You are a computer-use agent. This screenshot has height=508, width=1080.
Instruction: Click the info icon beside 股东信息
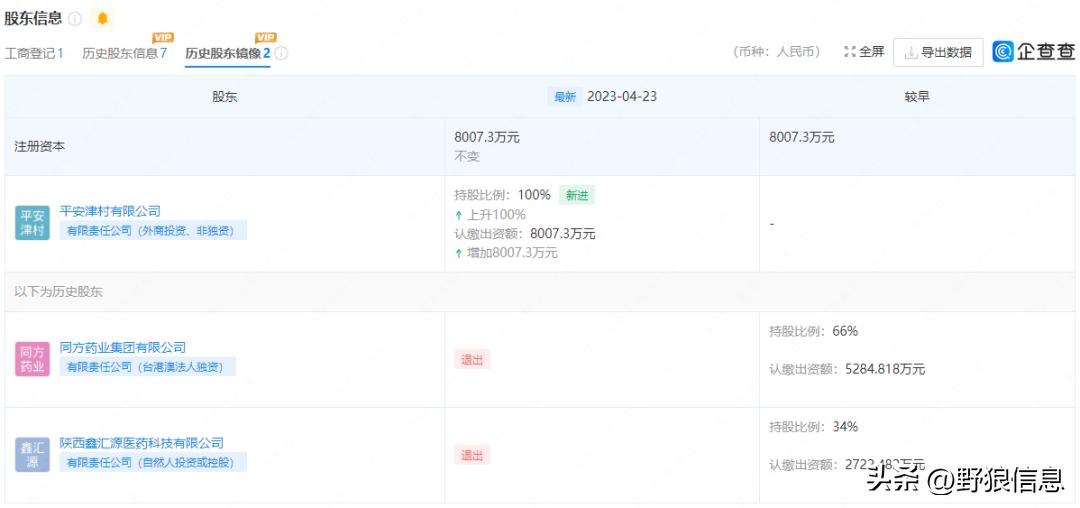tap(76, 19)
